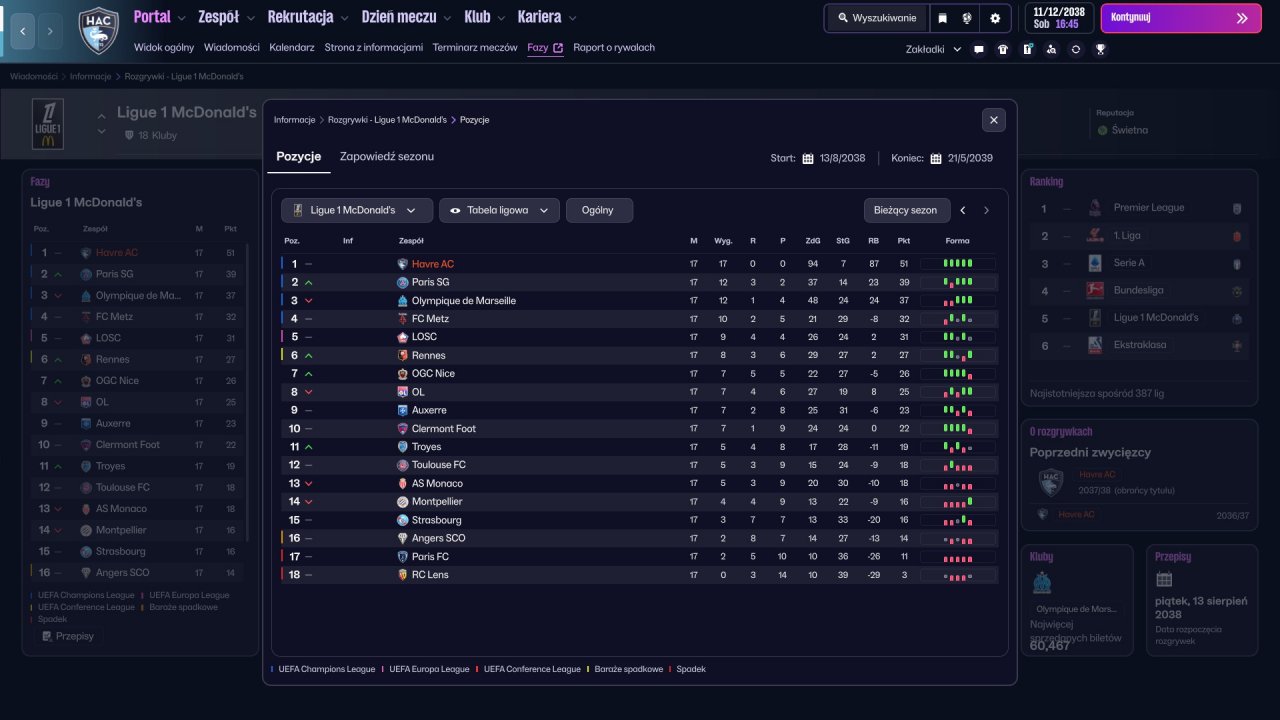The width and height of the screenshot is (1280, 720).
Task: Select the Pozycje tab
Action: coord(299,157)
